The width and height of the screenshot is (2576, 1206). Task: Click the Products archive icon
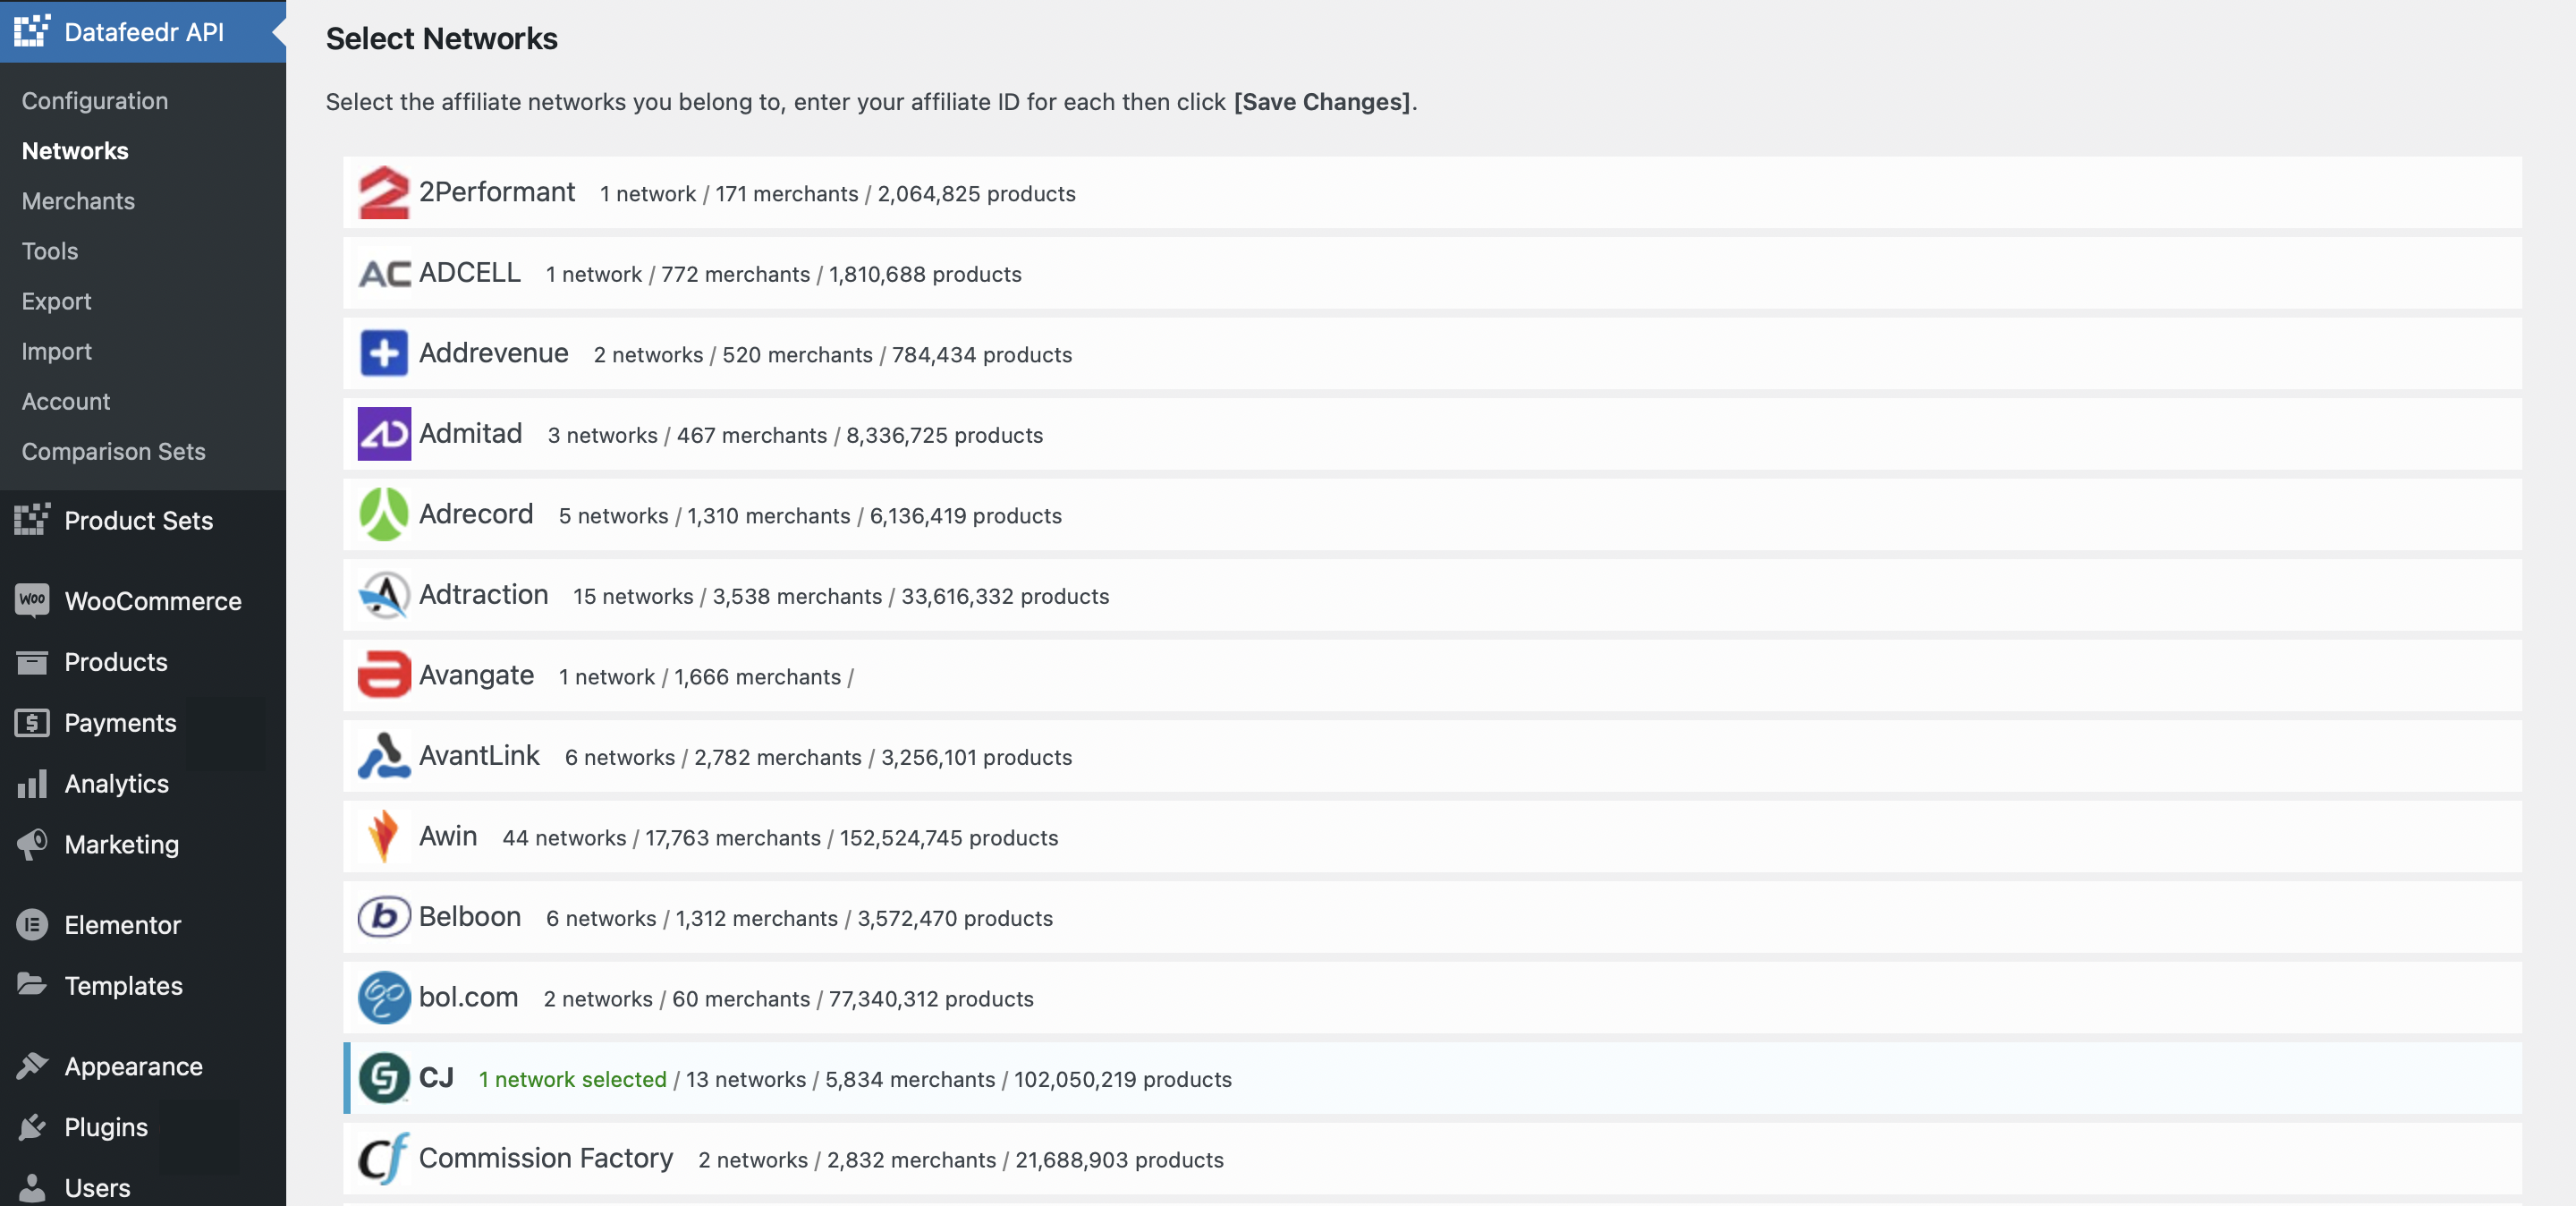[x=32, y=662]
